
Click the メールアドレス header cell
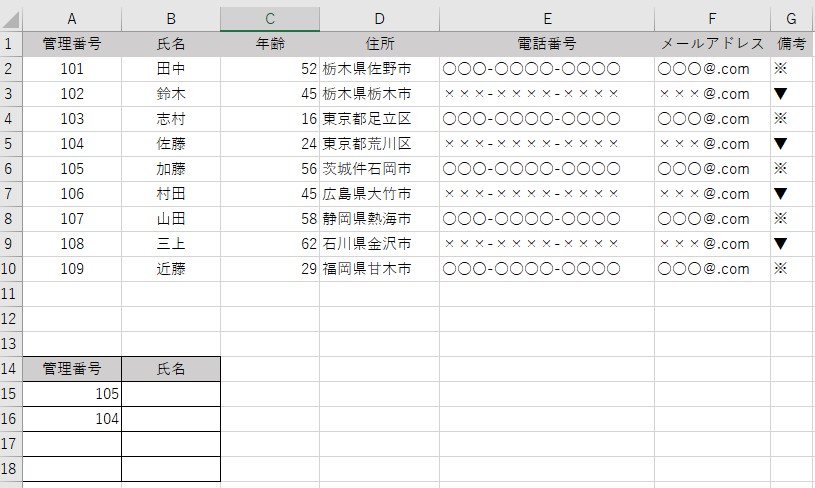click(713, 44)
